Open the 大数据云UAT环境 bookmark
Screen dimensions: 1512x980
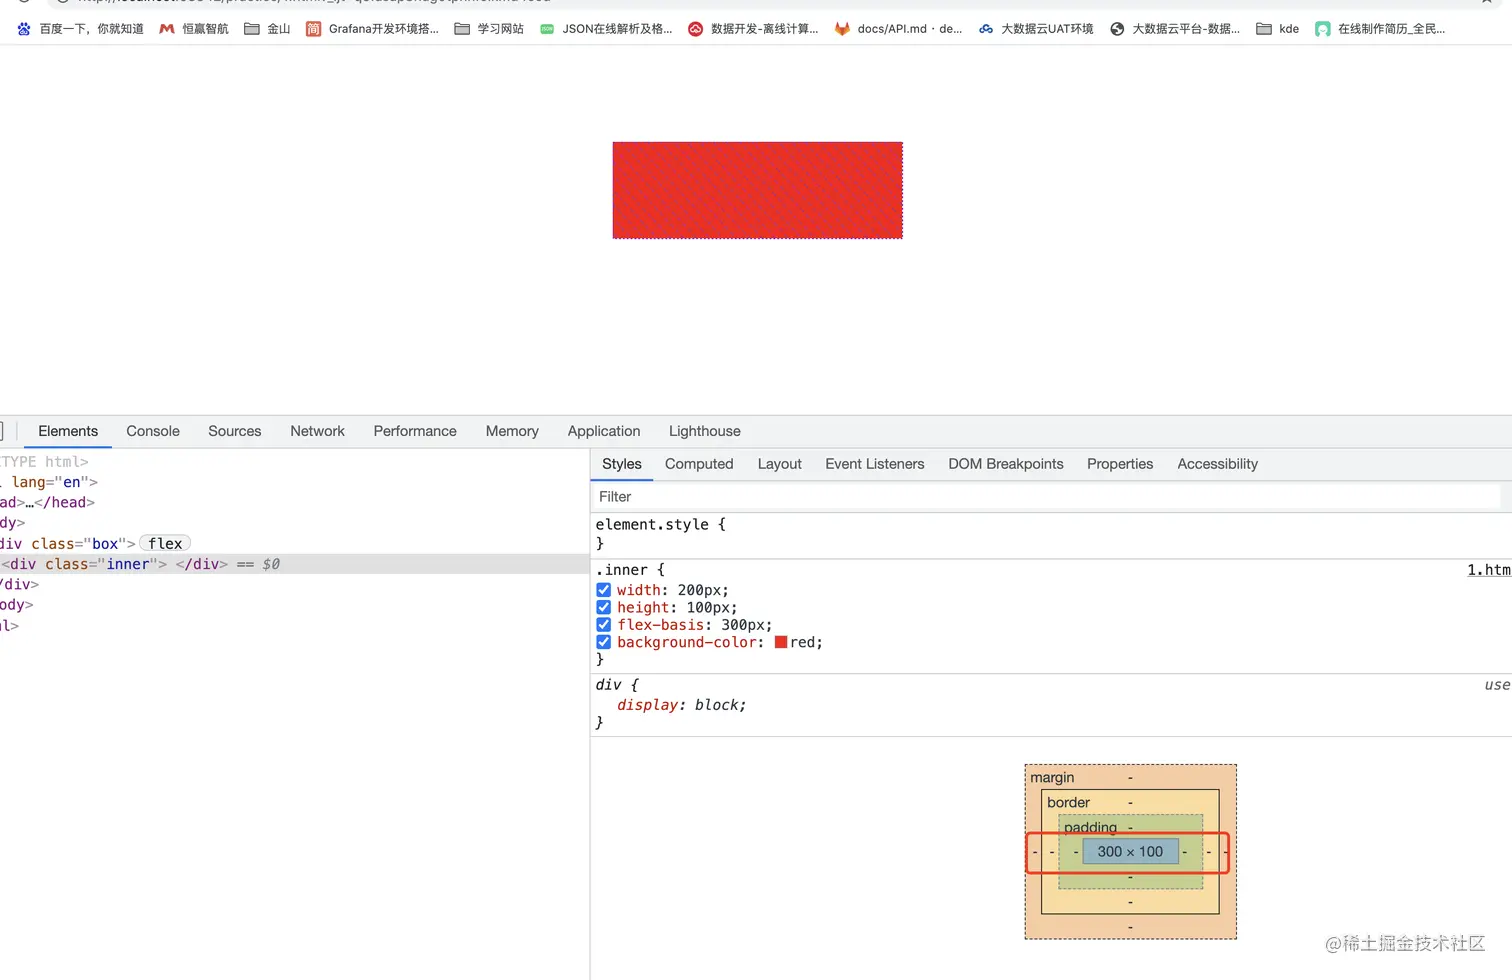[1036, 29]
